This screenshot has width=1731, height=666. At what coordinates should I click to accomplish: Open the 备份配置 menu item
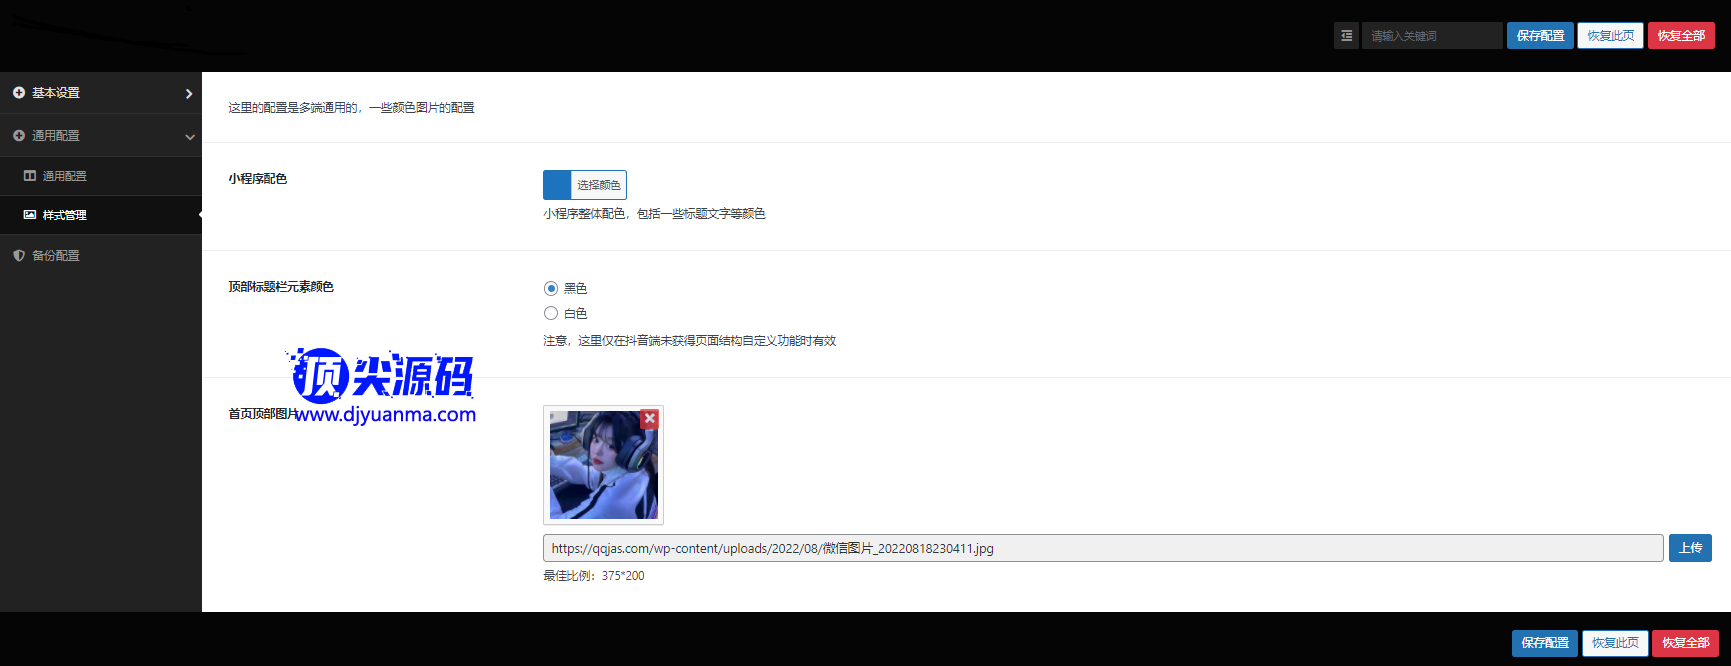coord(56,256)
